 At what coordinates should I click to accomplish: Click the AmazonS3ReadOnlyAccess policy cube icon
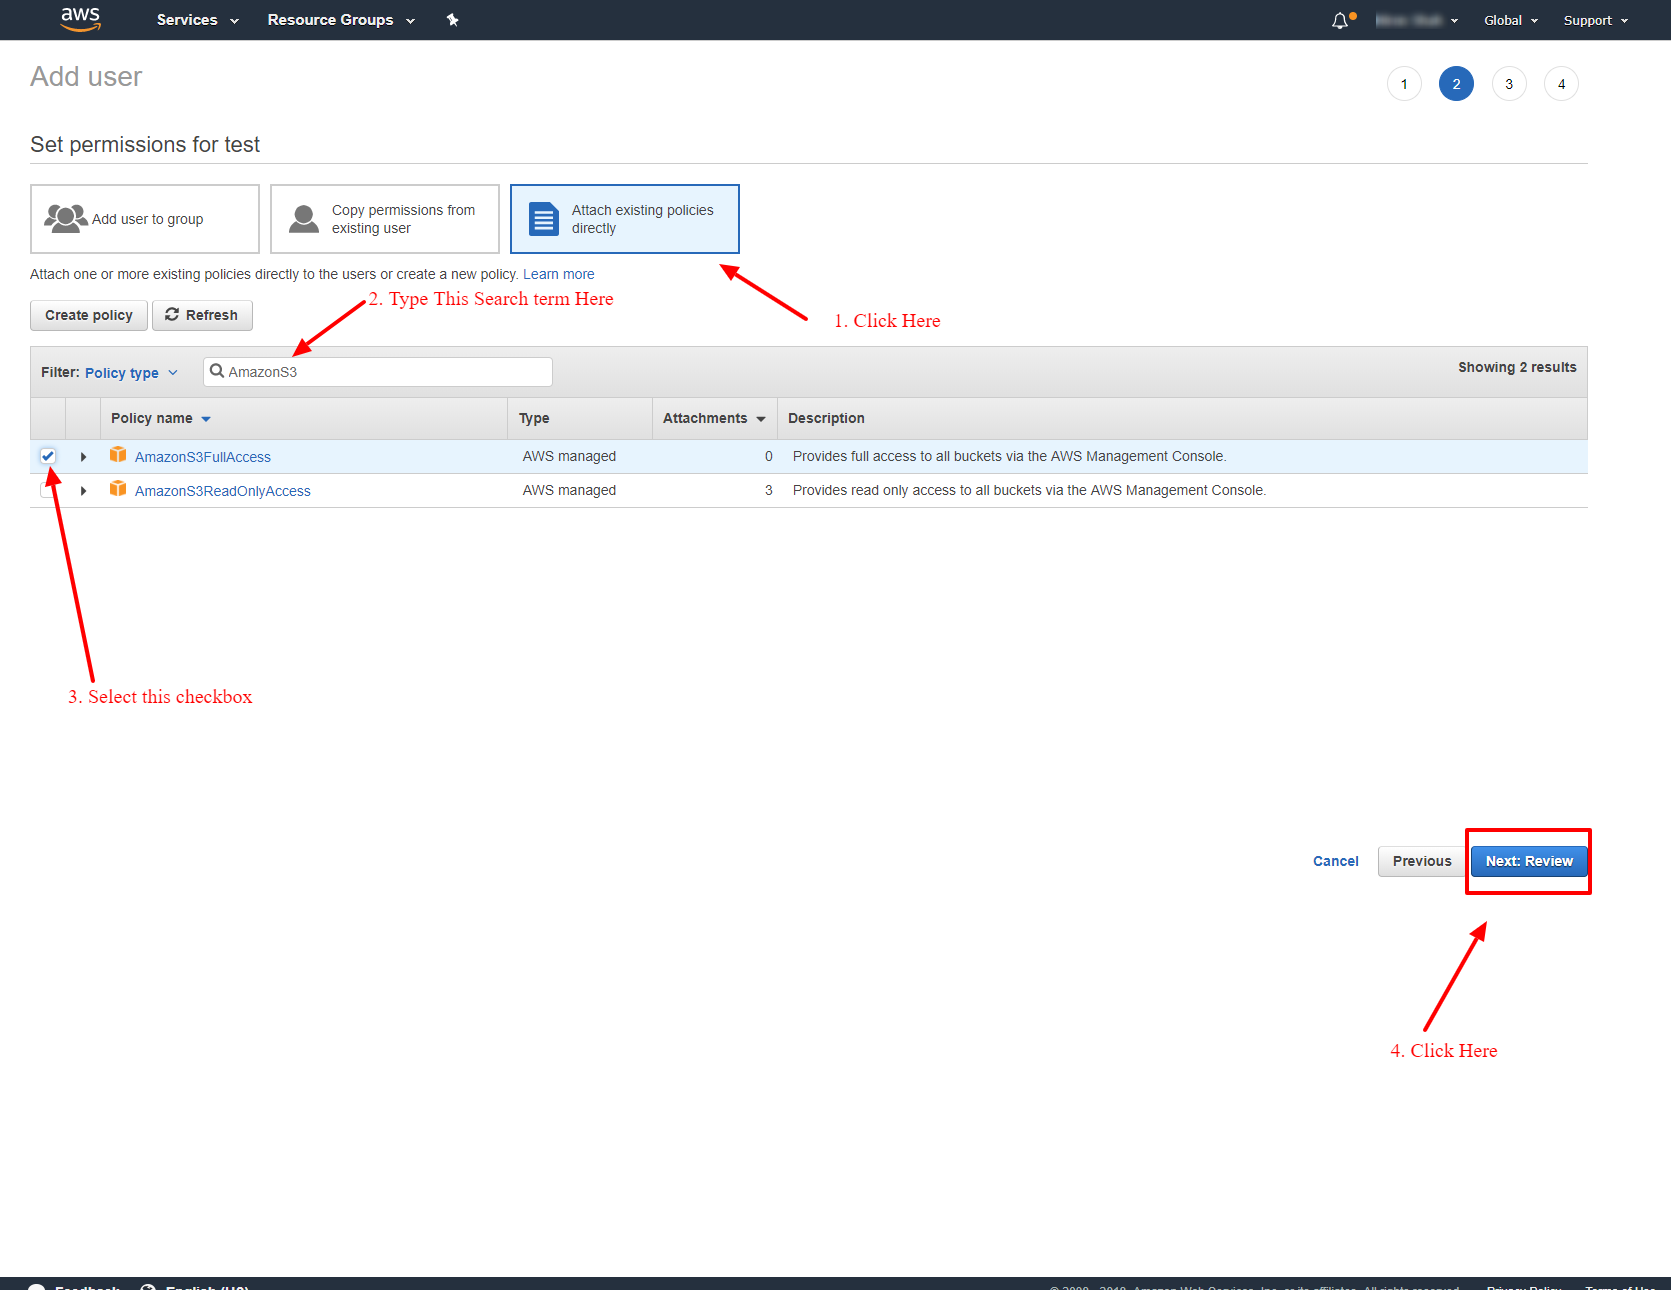[x=118, y=489]
